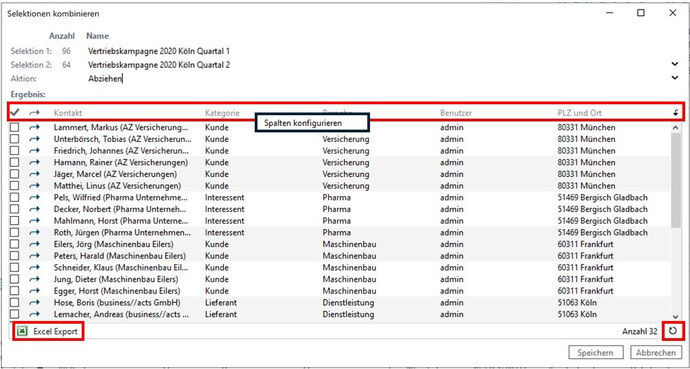
Task: Click the Excel Export button
Action: click(x=48, y=332)
